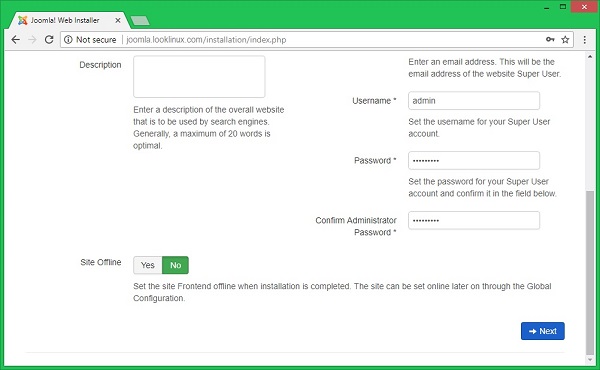Close the Joomla! Web Installer tab
The image size is (600, 370).
[x=118, y=20]
